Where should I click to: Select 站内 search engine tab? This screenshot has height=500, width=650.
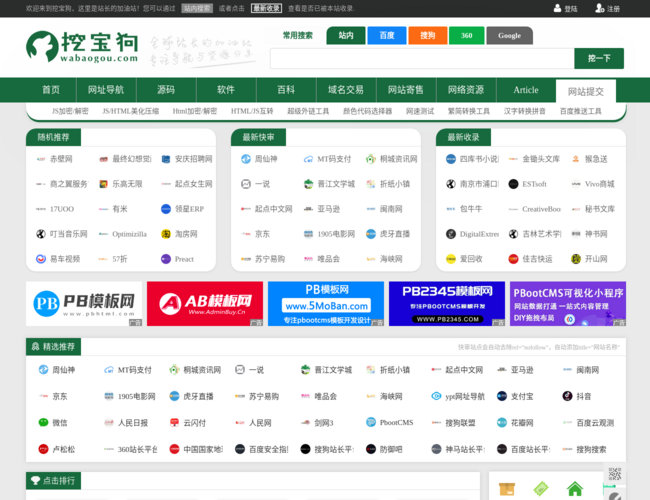tap(346, 35)
